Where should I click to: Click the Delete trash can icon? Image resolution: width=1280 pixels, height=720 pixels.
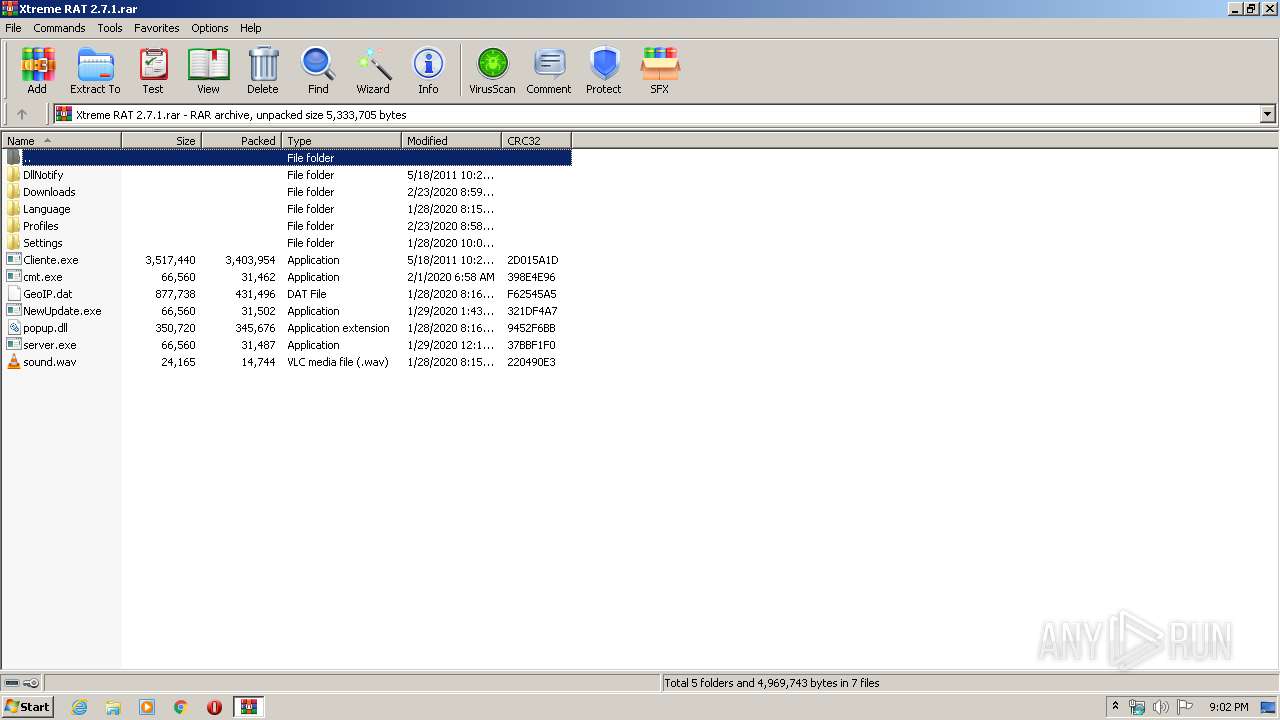(263, 70)
